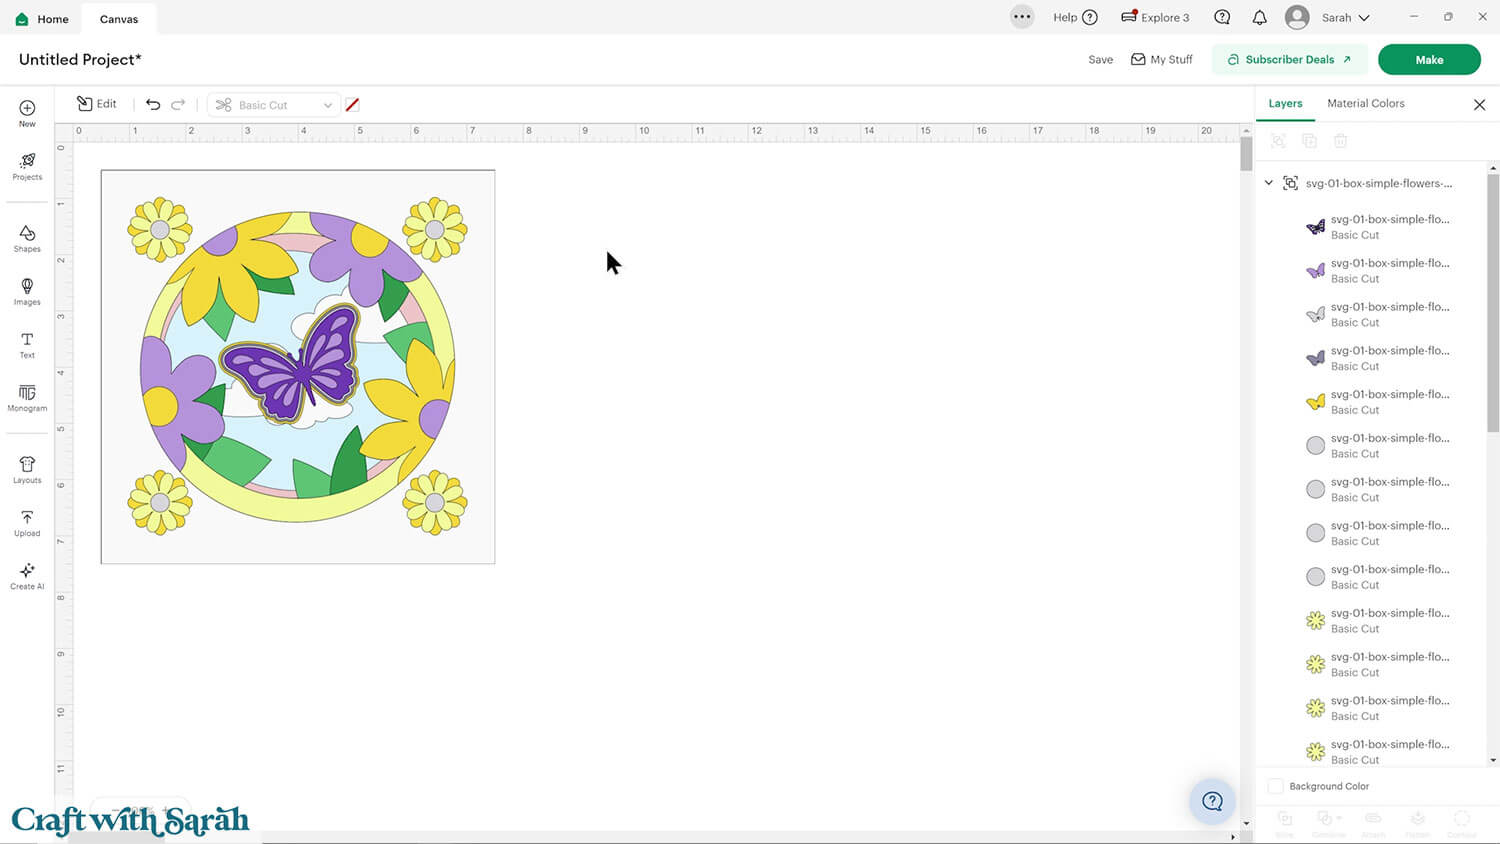Collapse the svg-01-box-simple-flowers group
This screenshot has height=844, width=1500.
[1269, 183]
